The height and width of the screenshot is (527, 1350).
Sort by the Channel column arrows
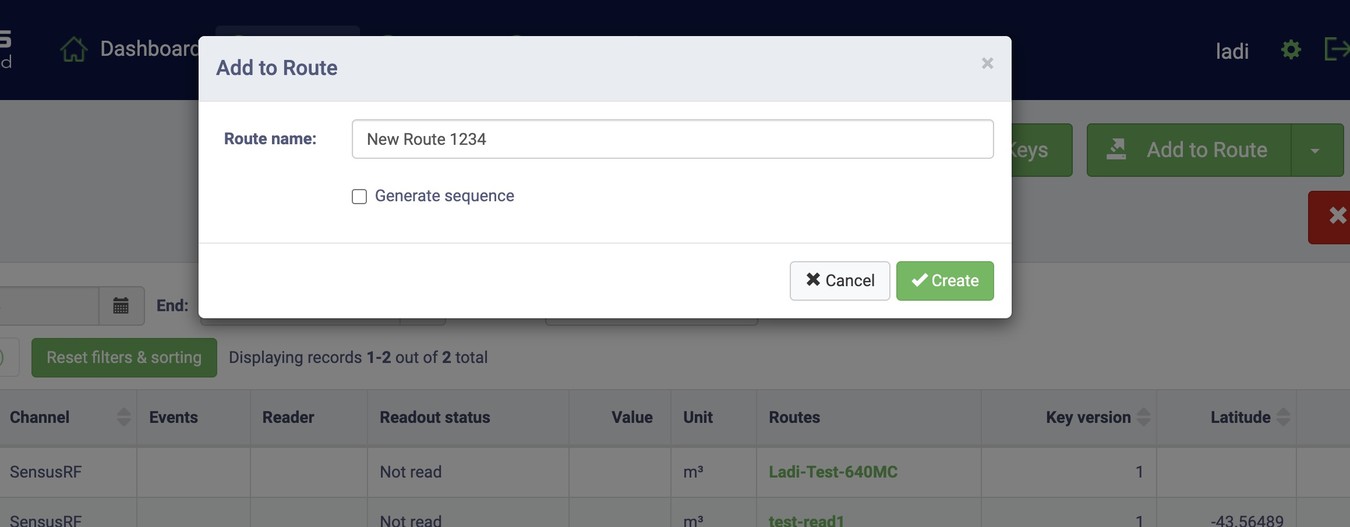coord(124,417)
